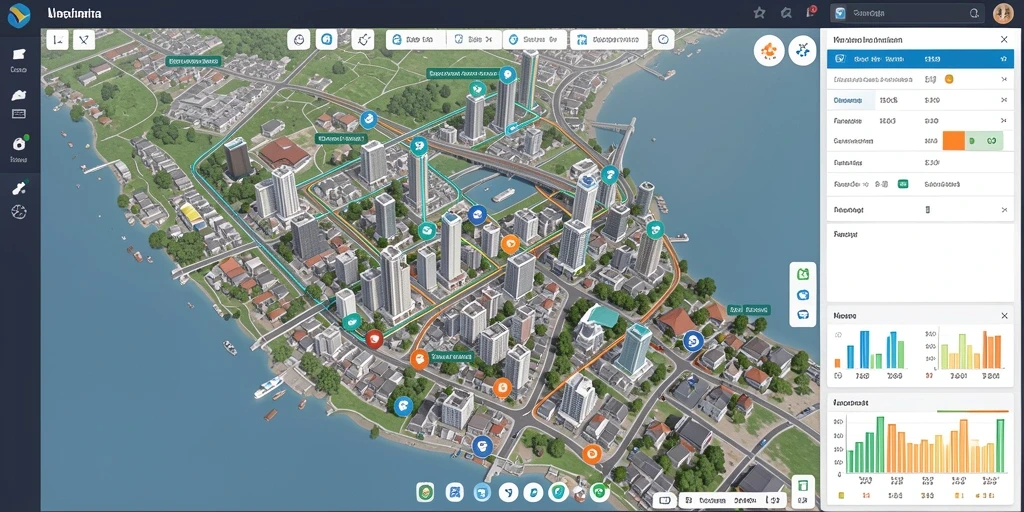The height and width of the screenshot is (512, 1024).
Task: Click the orange round map layer button
Action: pyautogui.click(x=769, y=50)
